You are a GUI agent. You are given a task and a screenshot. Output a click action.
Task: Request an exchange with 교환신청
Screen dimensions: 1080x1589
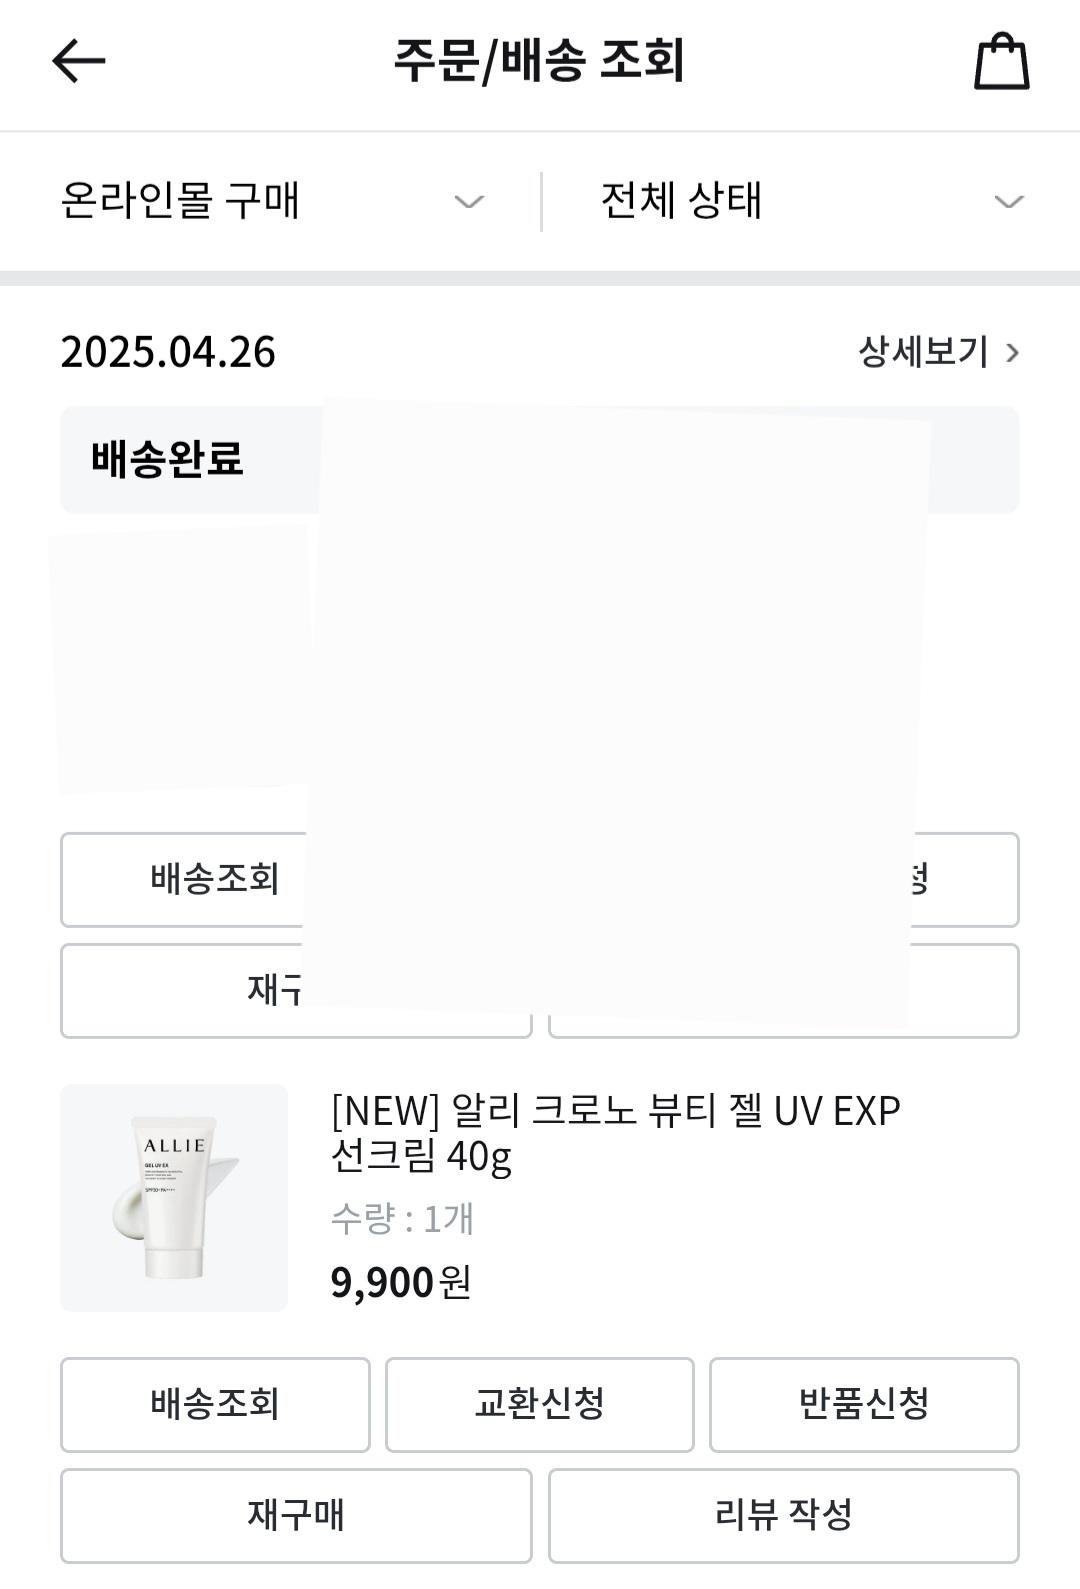pyautogui.click(x=540, y=1405)
